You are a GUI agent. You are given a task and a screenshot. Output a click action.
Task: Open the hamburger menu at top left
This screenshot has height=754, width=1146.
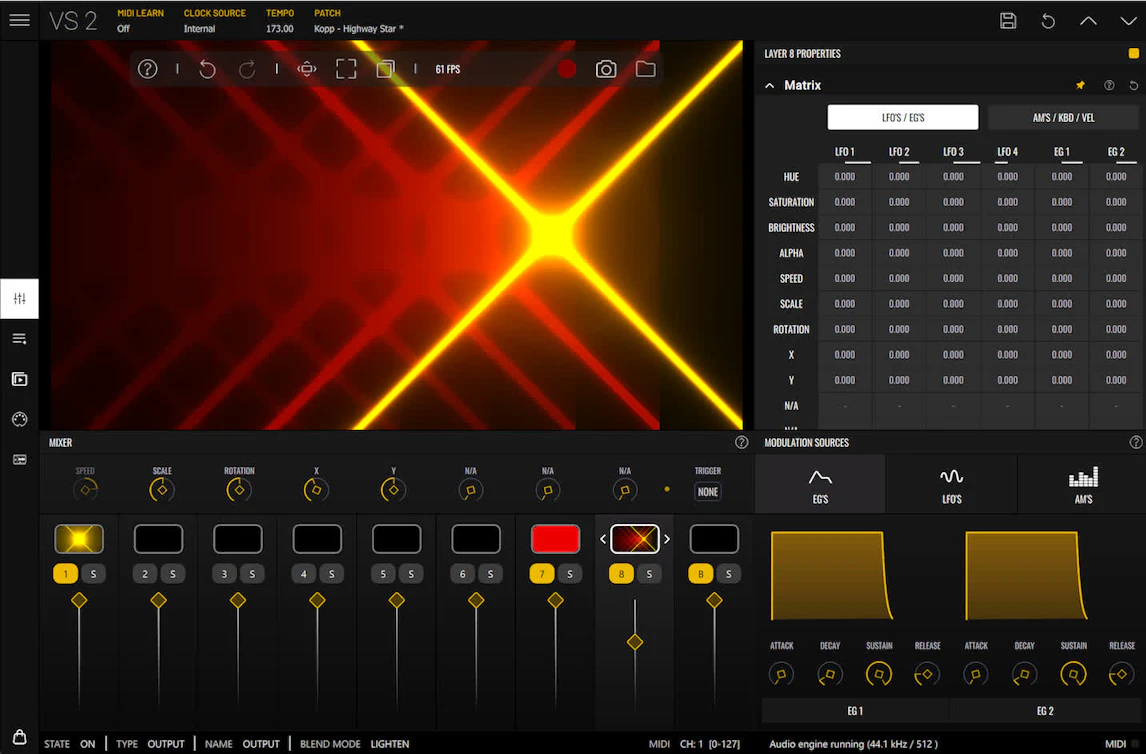point(19,20)
